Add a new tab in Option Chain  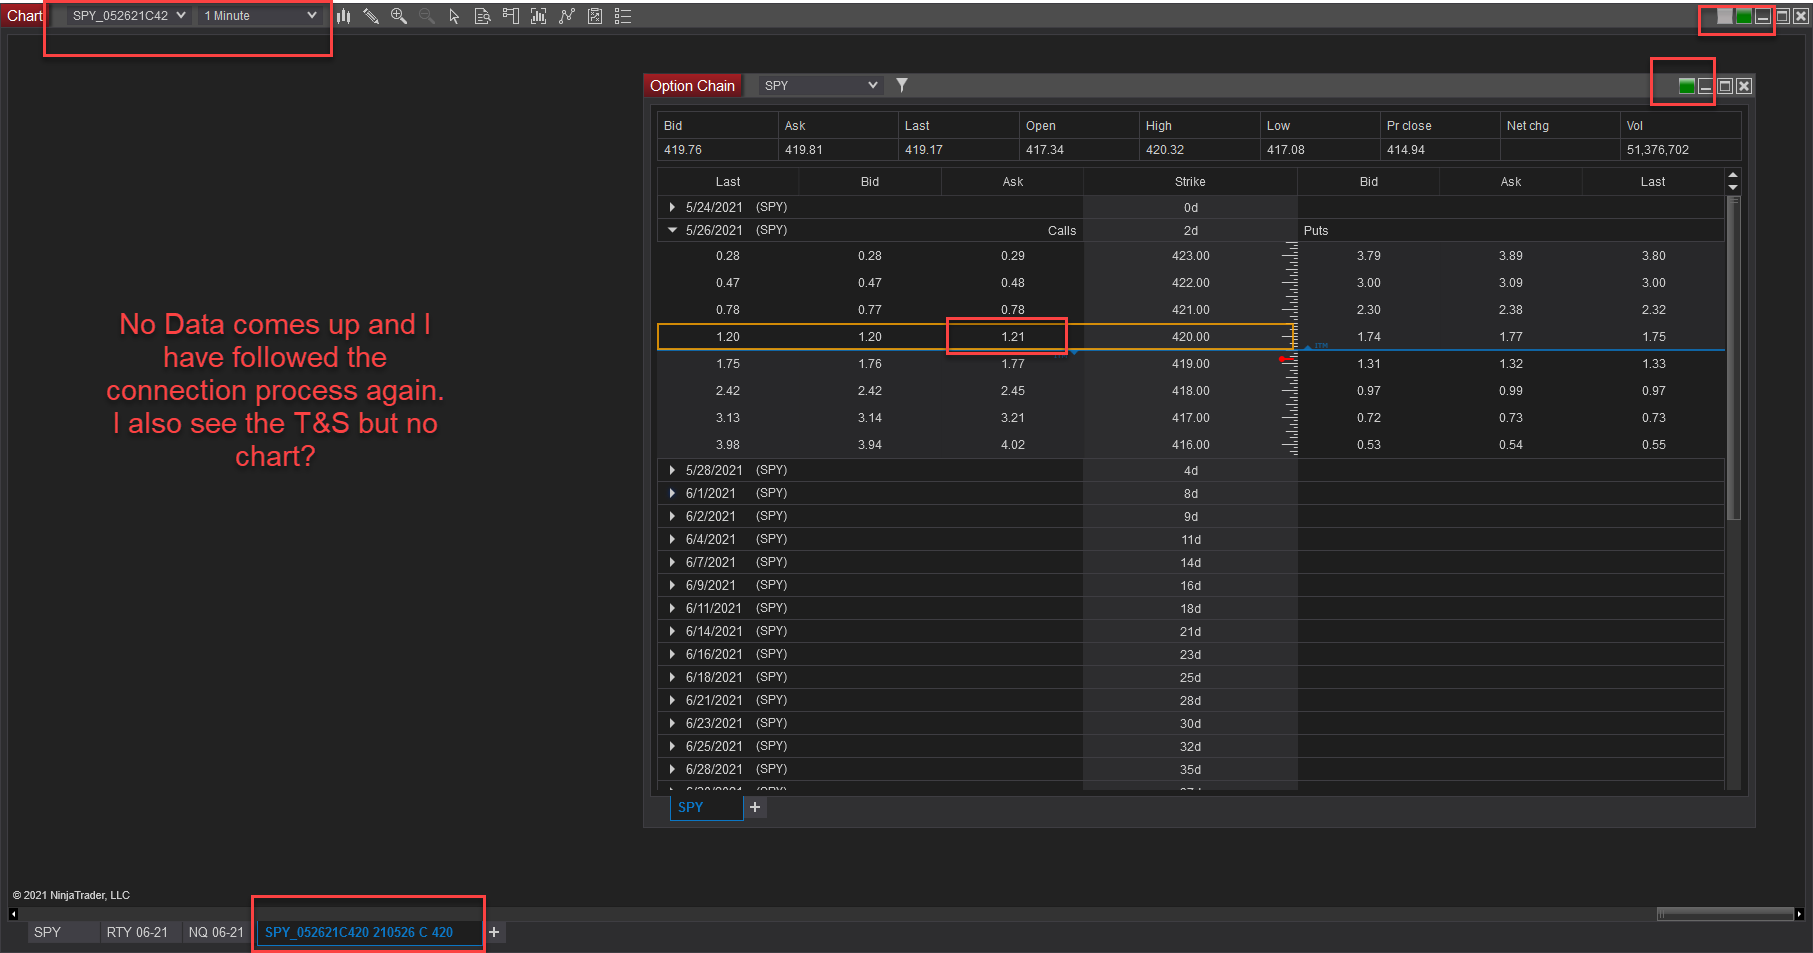pos(755,807)
